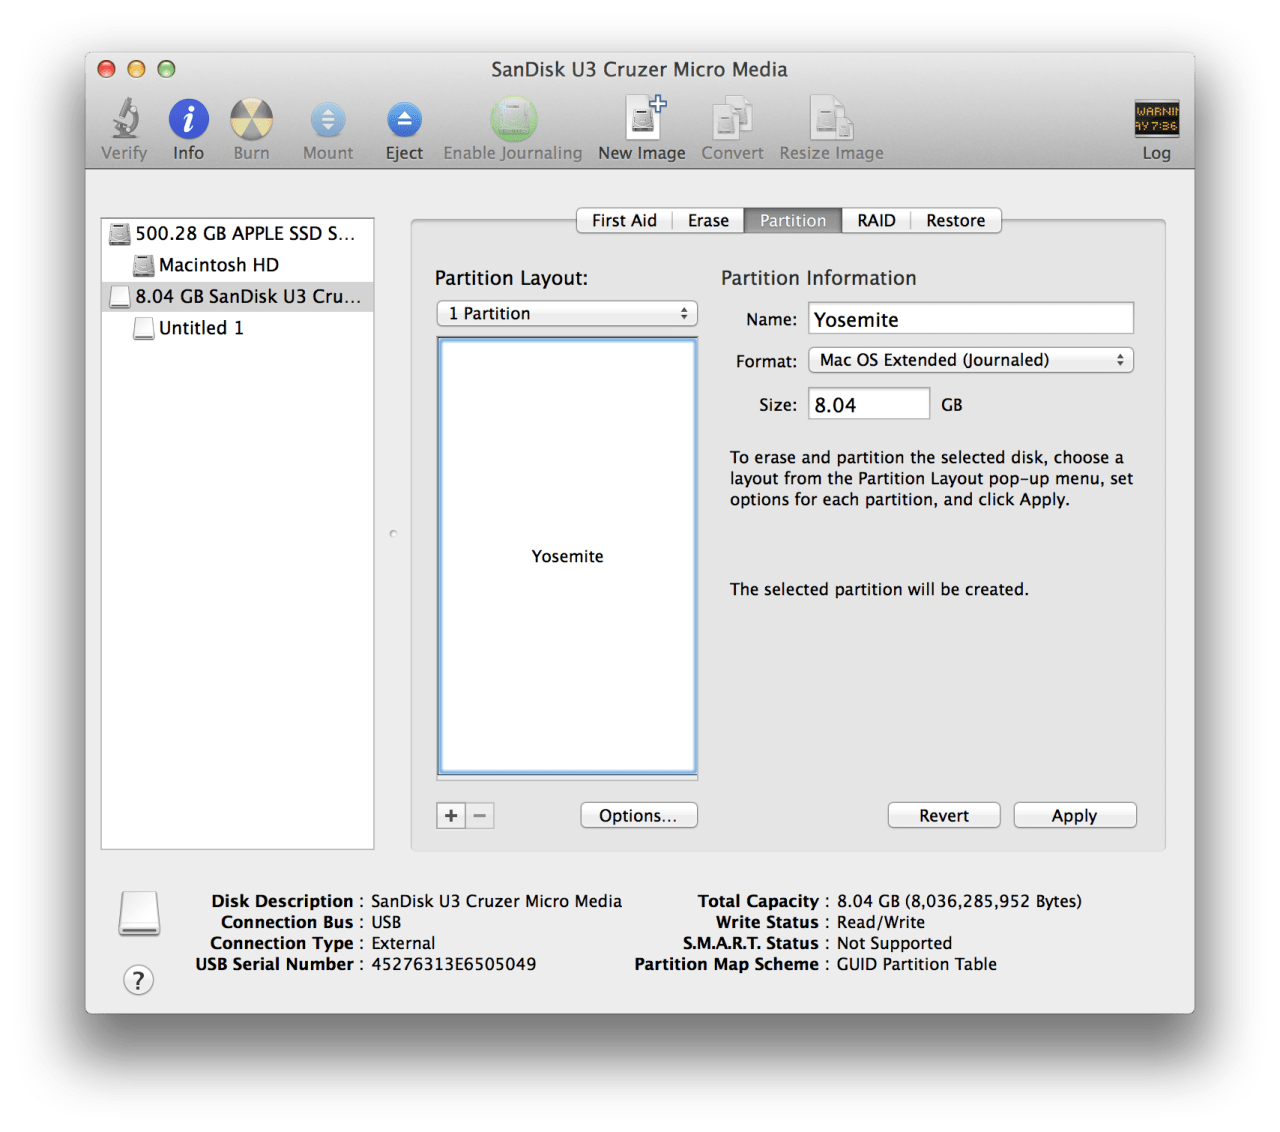The image size is (1280, 1132).
Task: Click the New Image toolbar icon
Action: tap(642, 119)
